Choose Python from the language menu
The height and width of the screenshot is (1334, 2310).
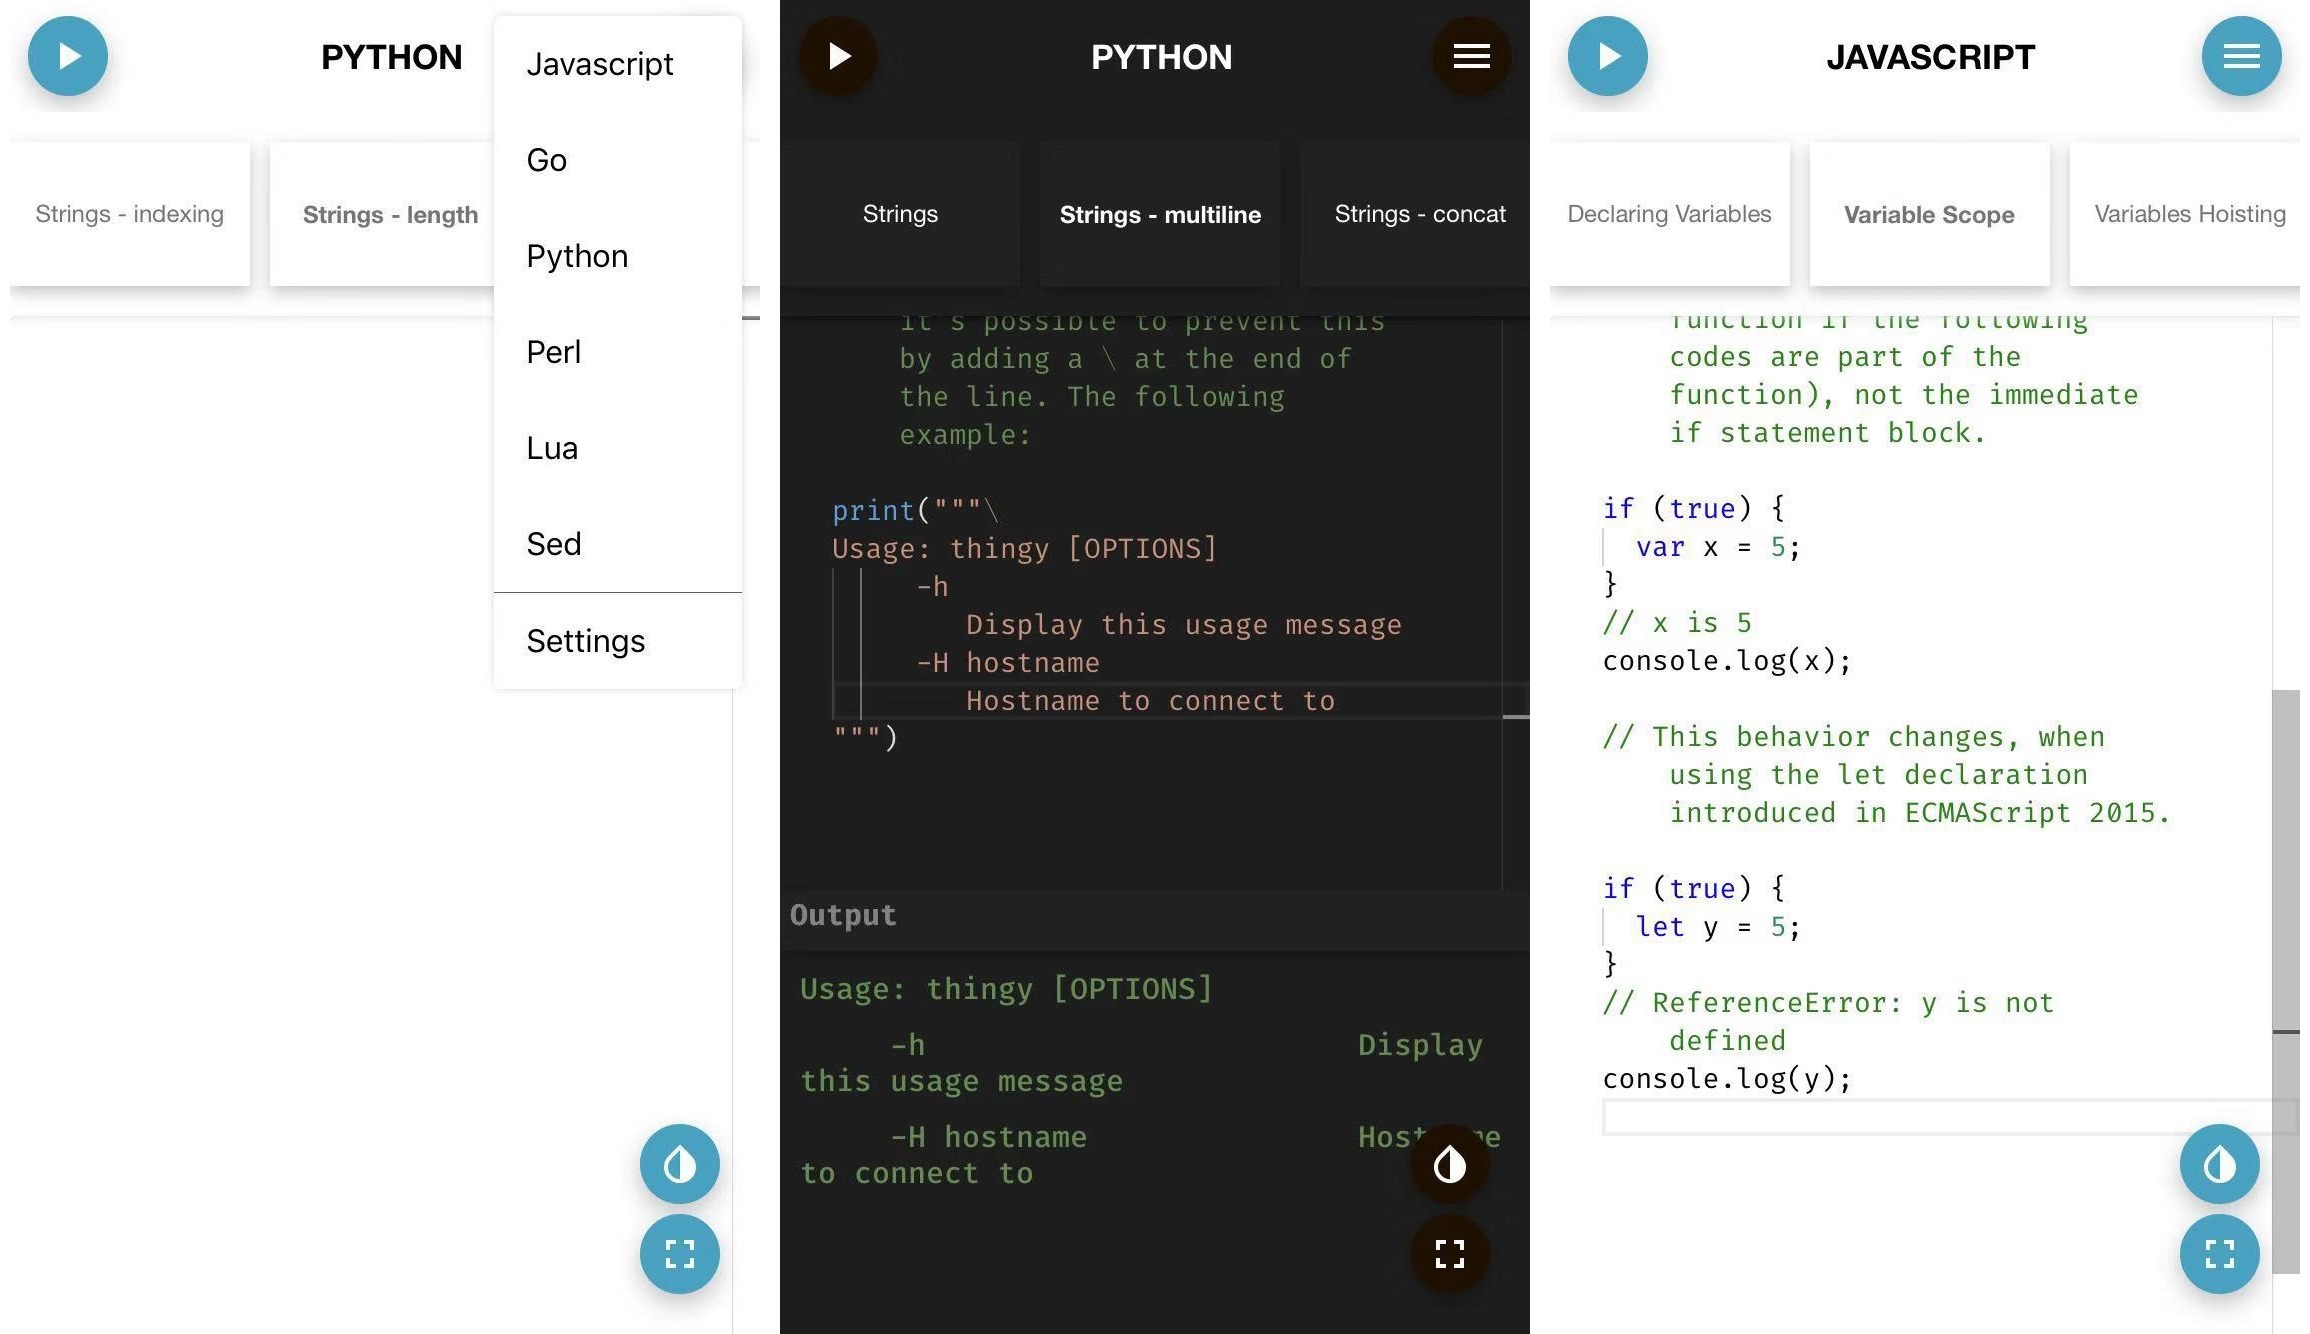pos(618,256)
